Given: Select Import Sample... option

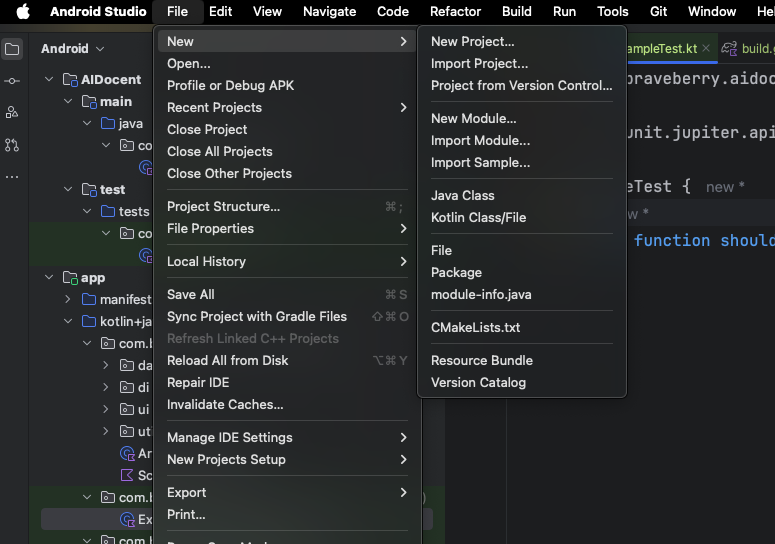Looking at the screenshot, I should [522, 163].
